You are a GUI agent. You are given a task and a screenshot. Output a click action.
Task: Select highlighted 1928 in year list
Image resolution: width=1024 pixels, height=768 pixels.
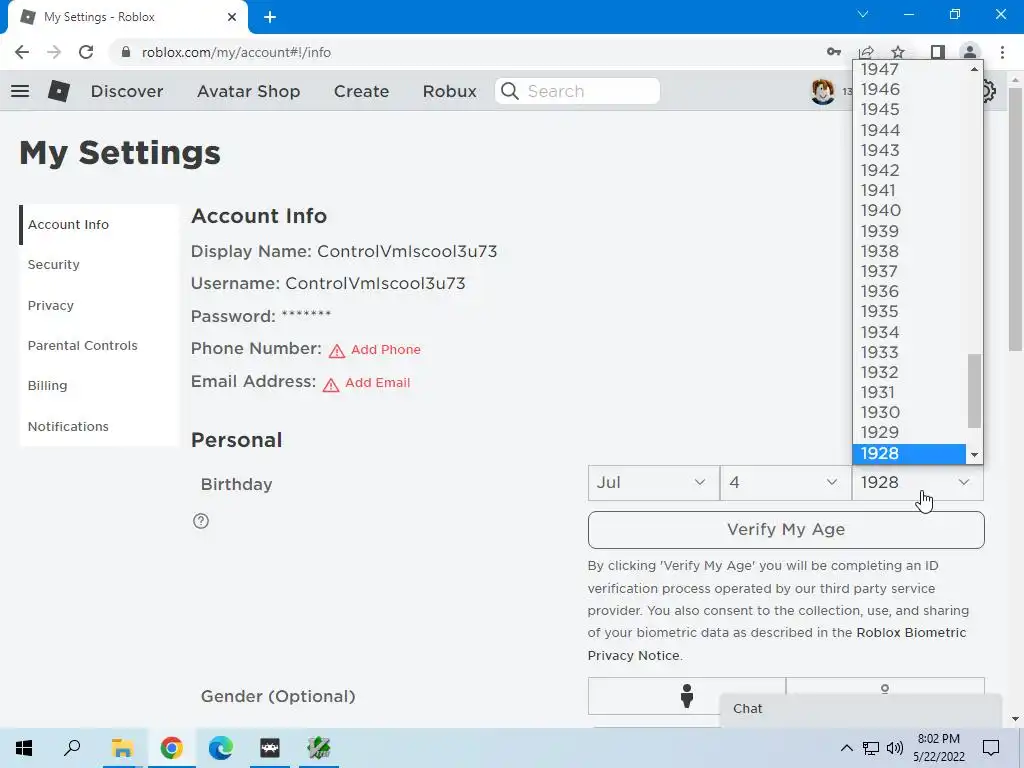[x=909, y=453]
